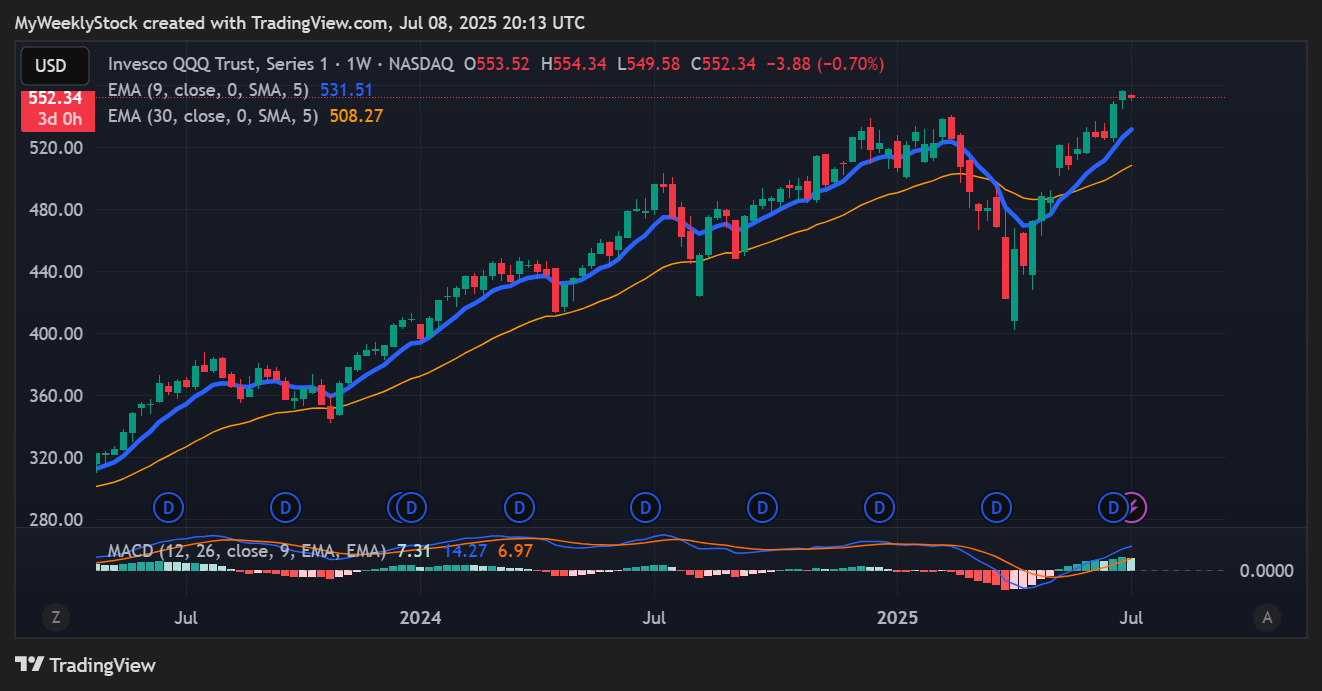This screenshot has height=691, width=1322.
Task: Click the dividend D marker beside the earnings marker
Action: [1112, 507]
